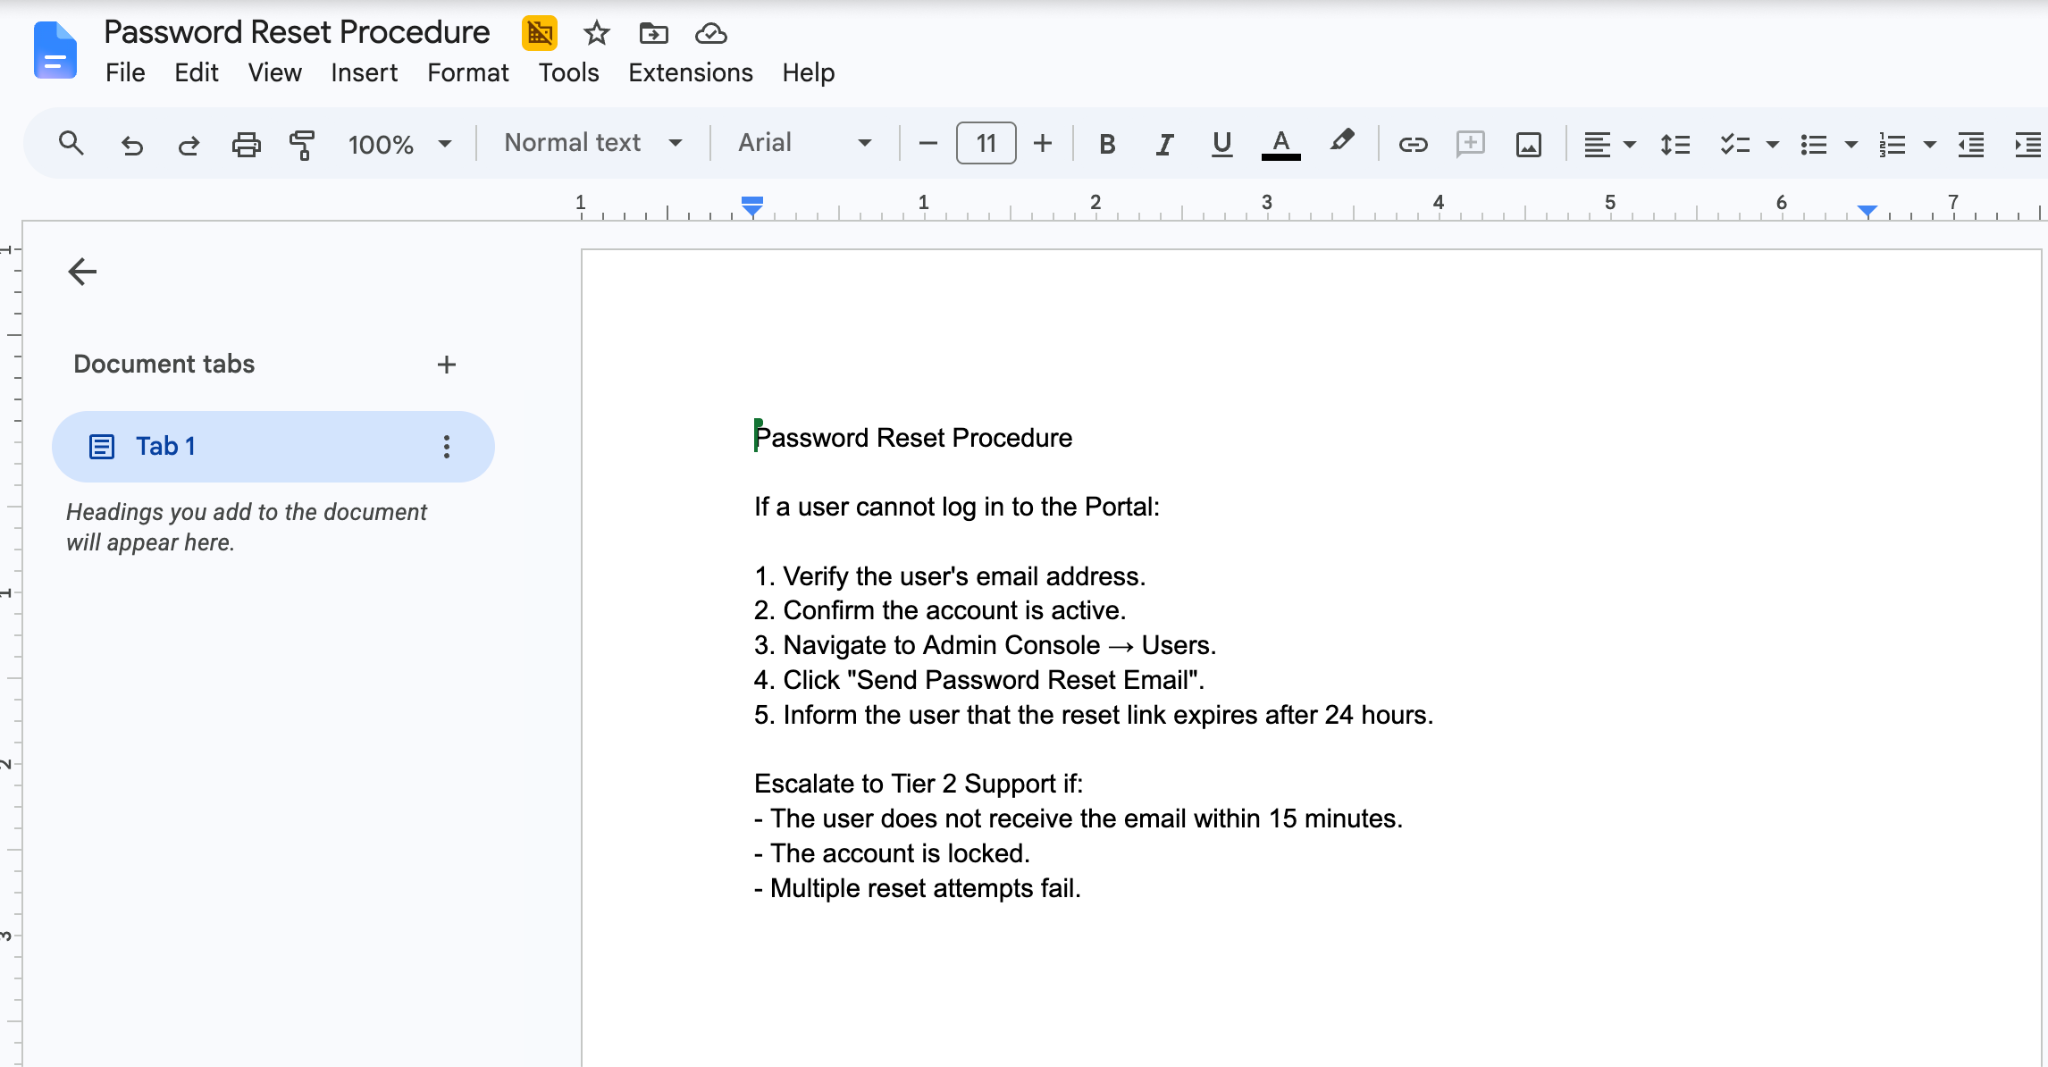Open the Google Docs home icon
This screenshot has height=1067, width=2048.
click(55, 50)
